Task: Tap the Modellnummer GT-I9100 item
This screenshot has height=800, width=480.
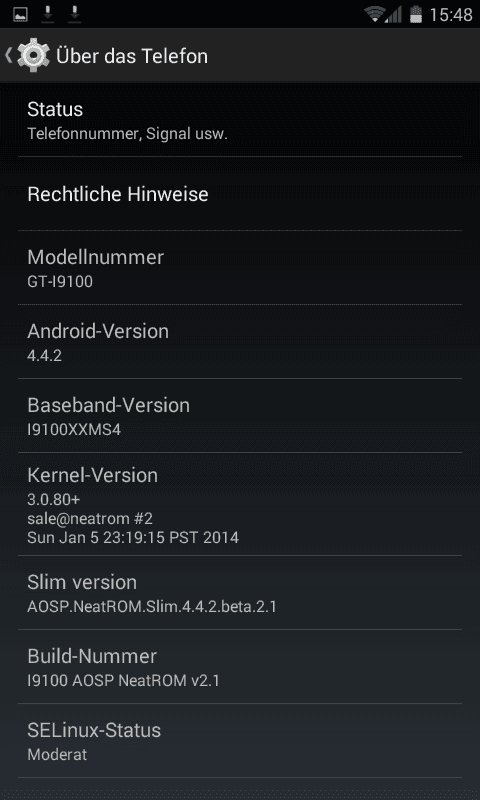Action: [x=240, y=268]
